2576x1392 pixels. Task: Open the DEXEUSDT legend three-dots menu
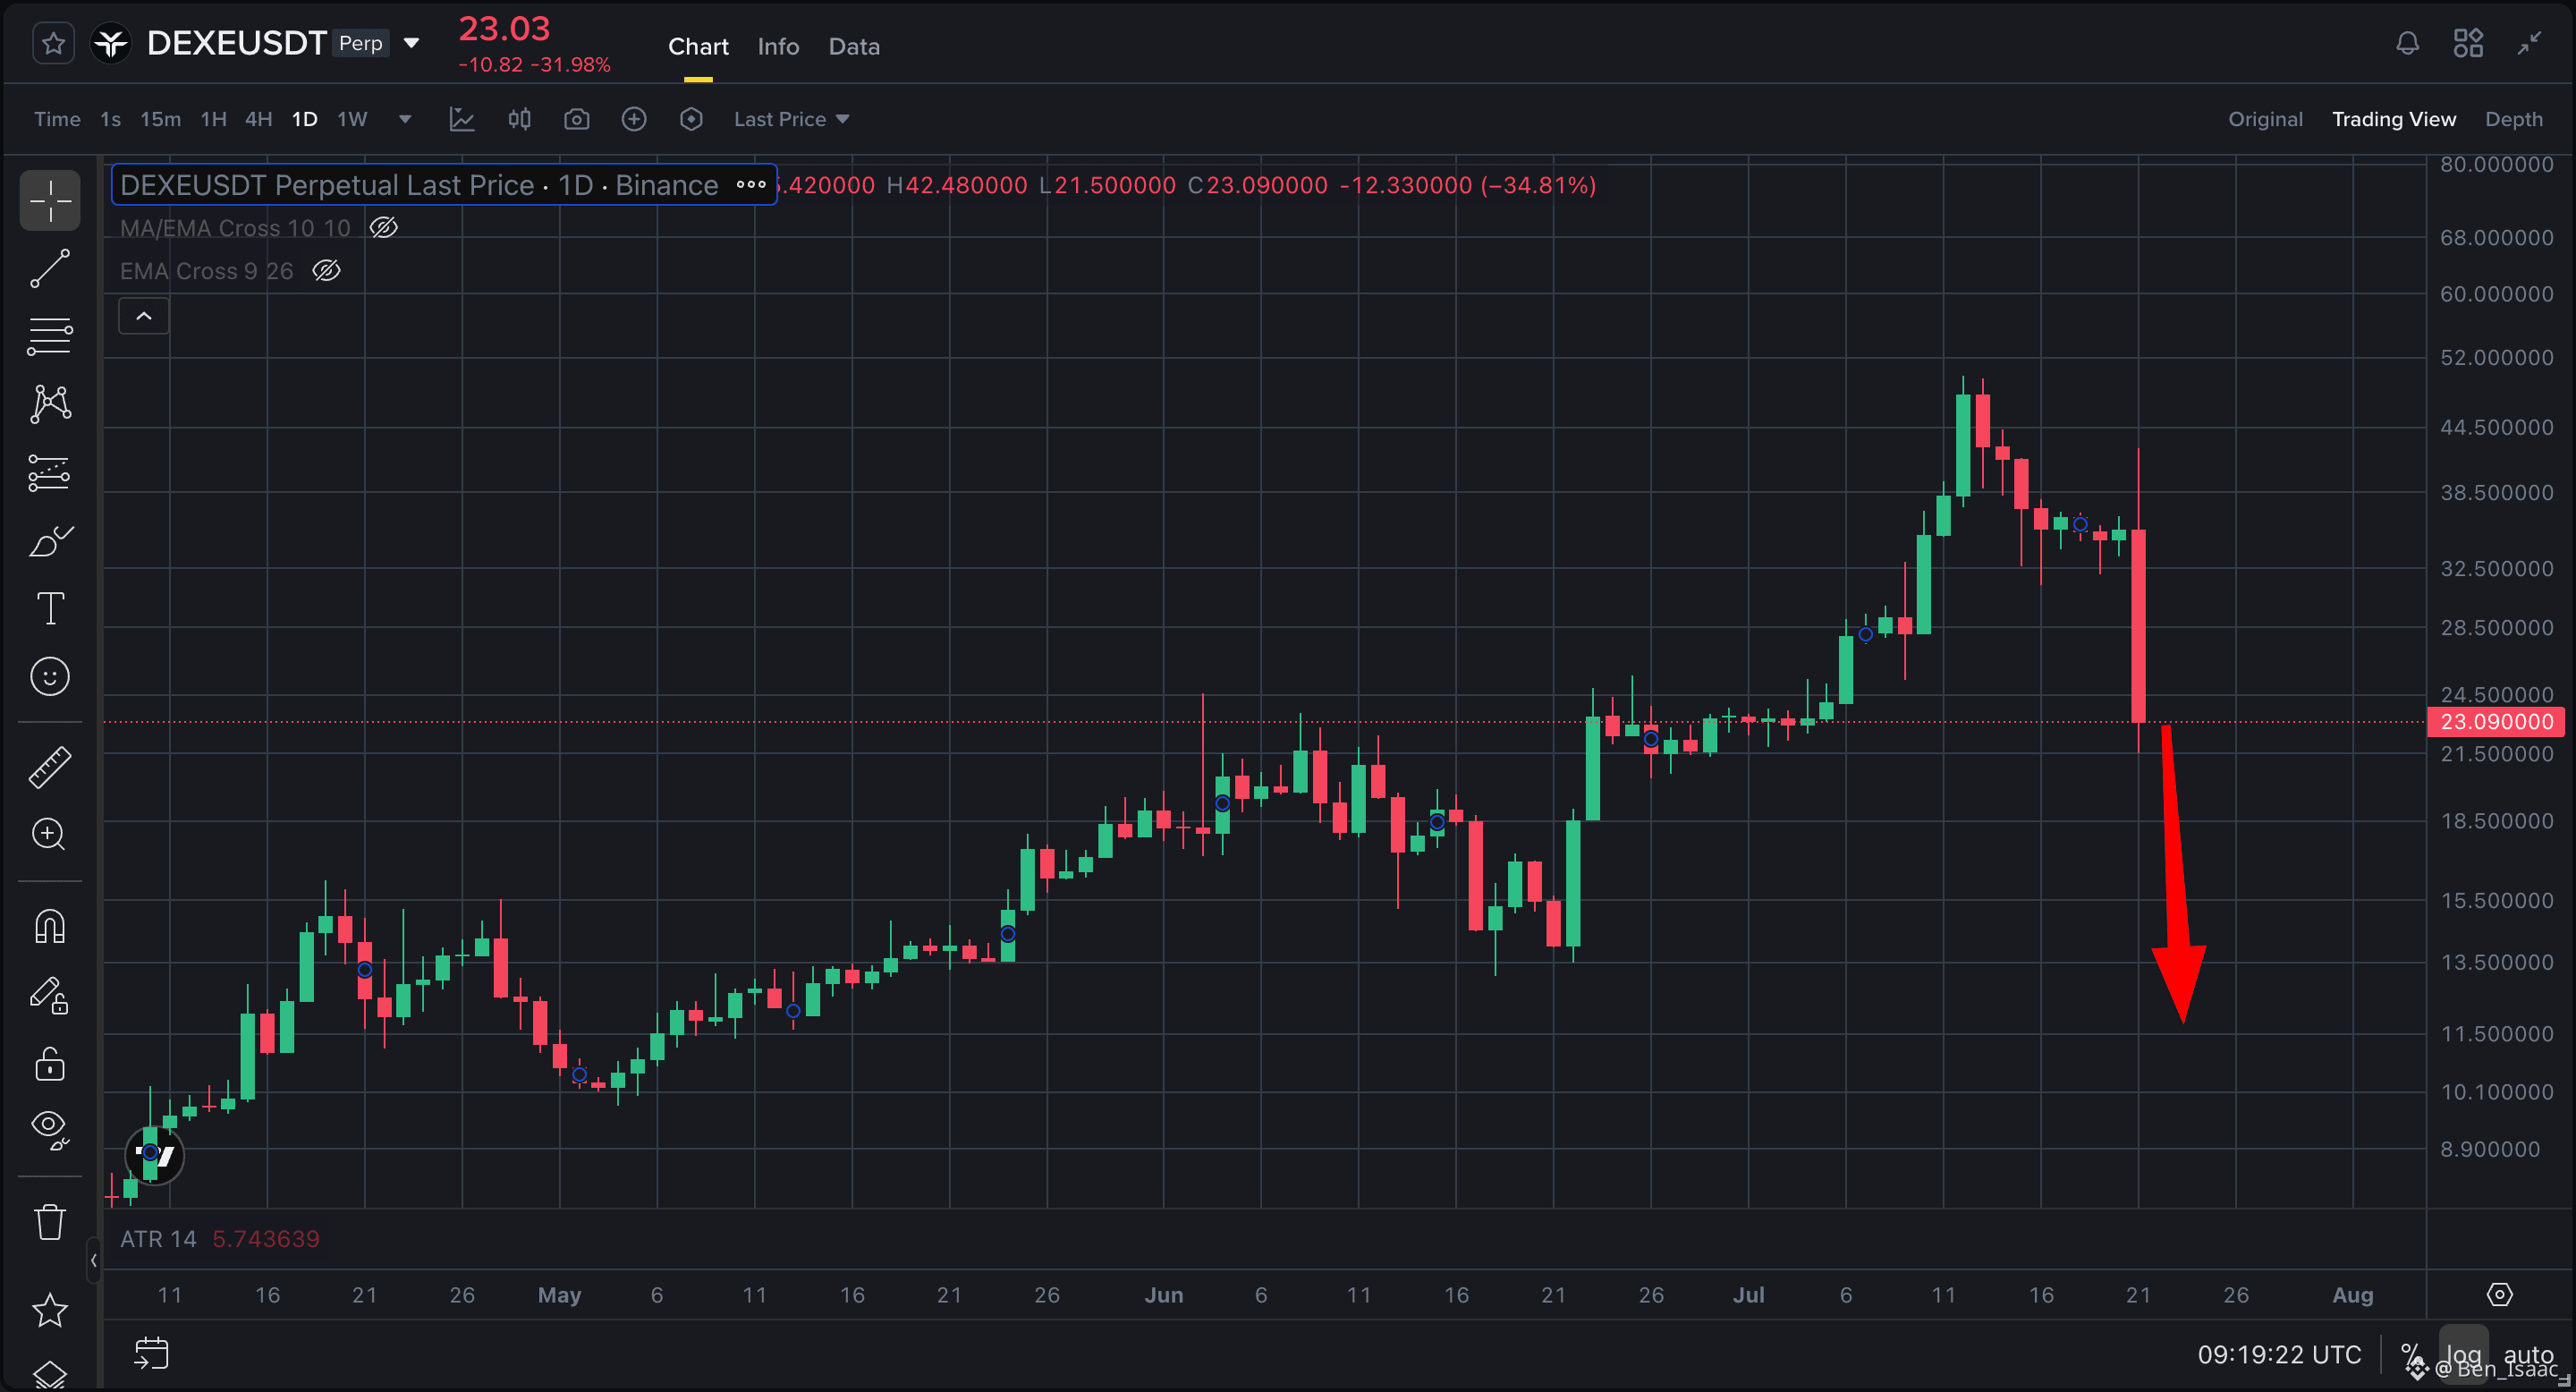[x=751, y=185]
